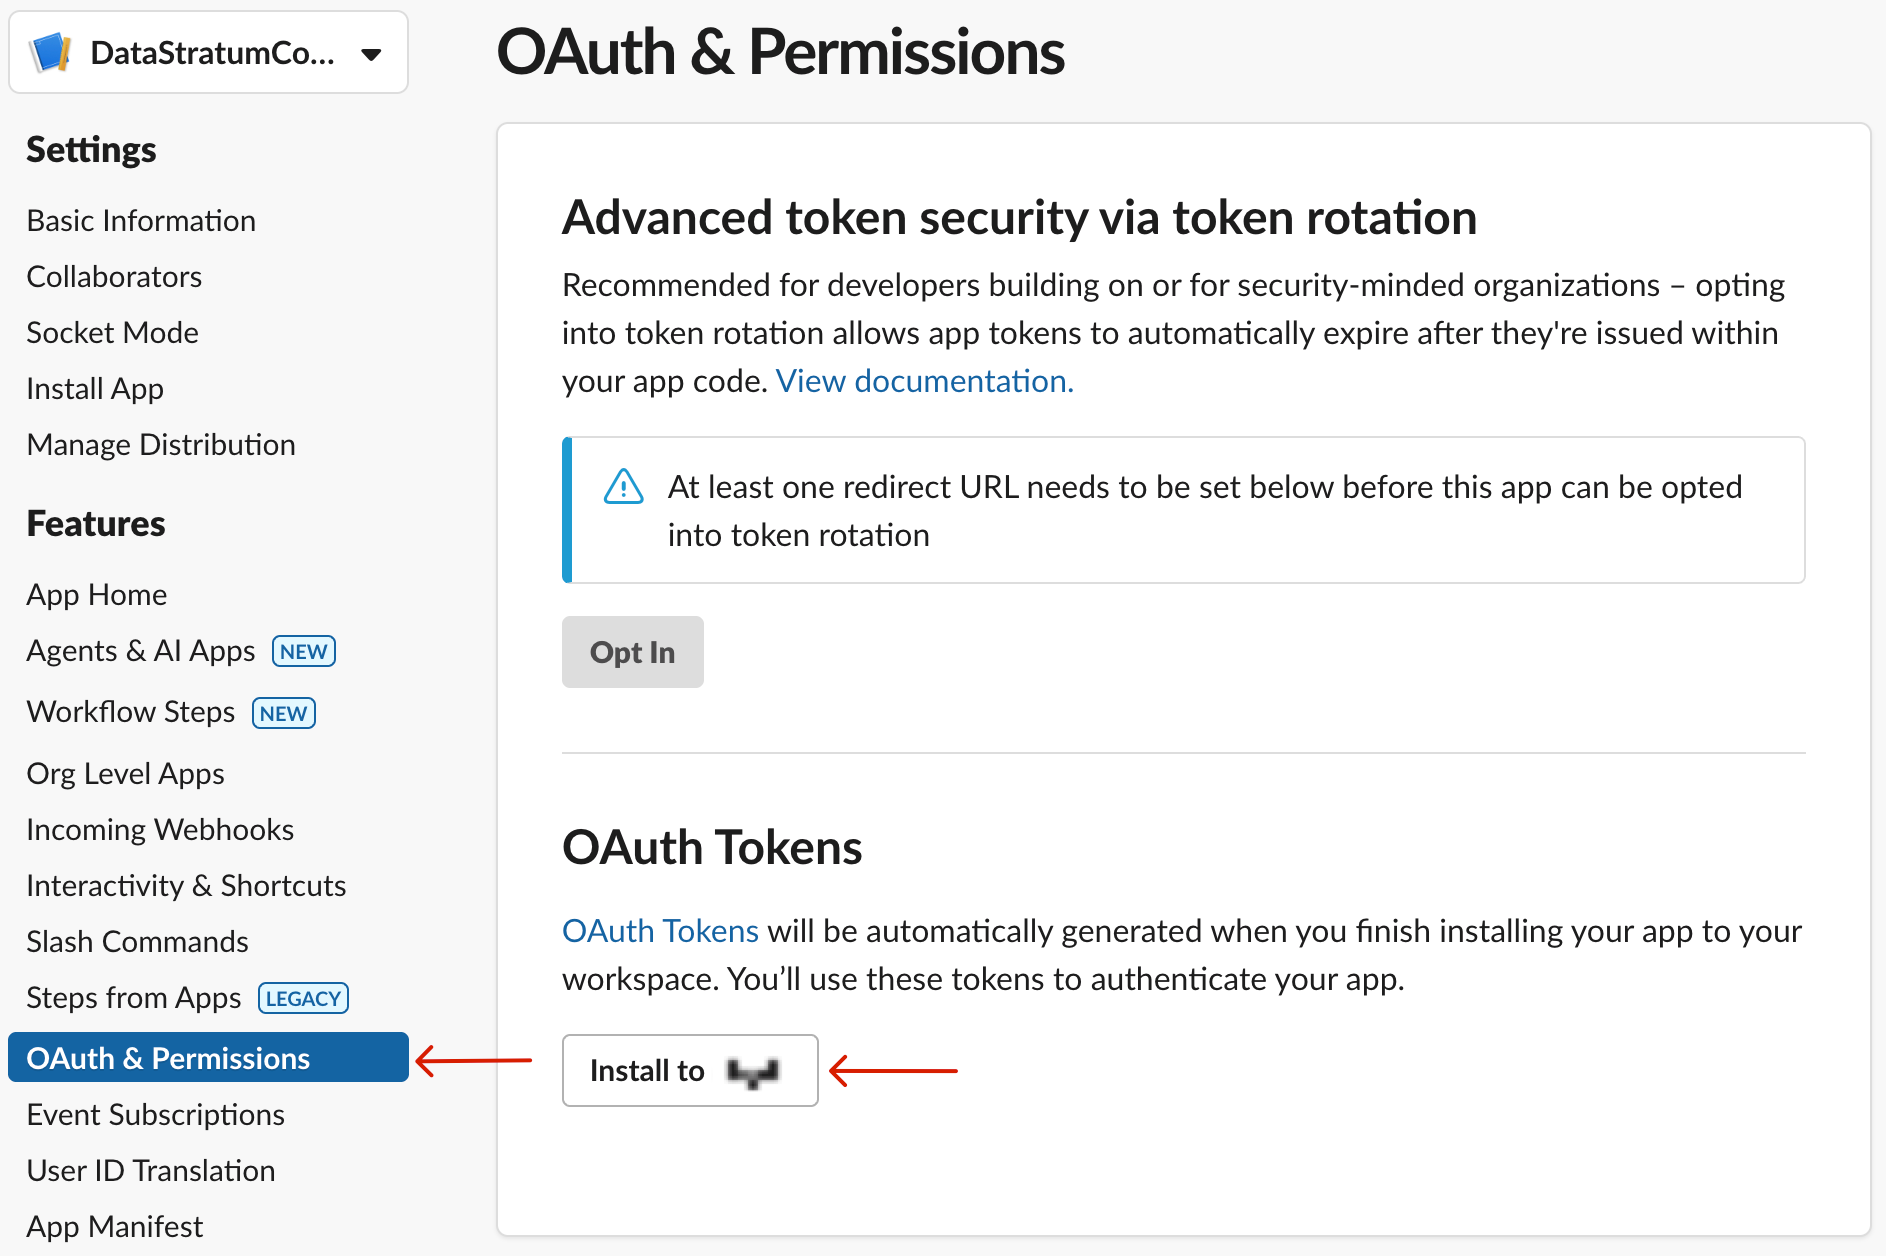Open Basic Information settings
Viewport: 1886px width, 1256px height.
point(140,220)
